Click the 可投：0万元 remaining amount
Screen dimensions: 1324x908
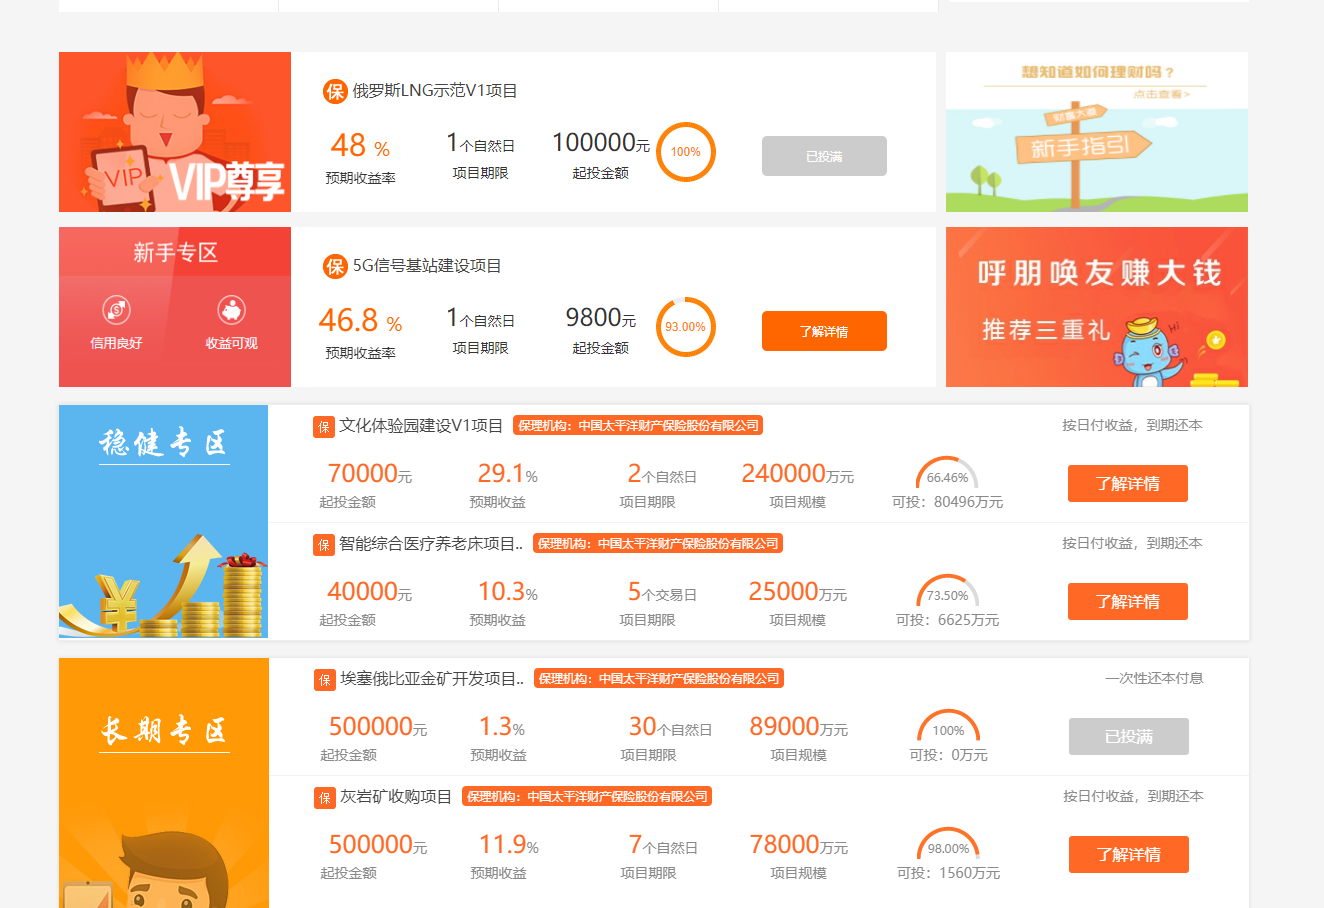[949, 755]
